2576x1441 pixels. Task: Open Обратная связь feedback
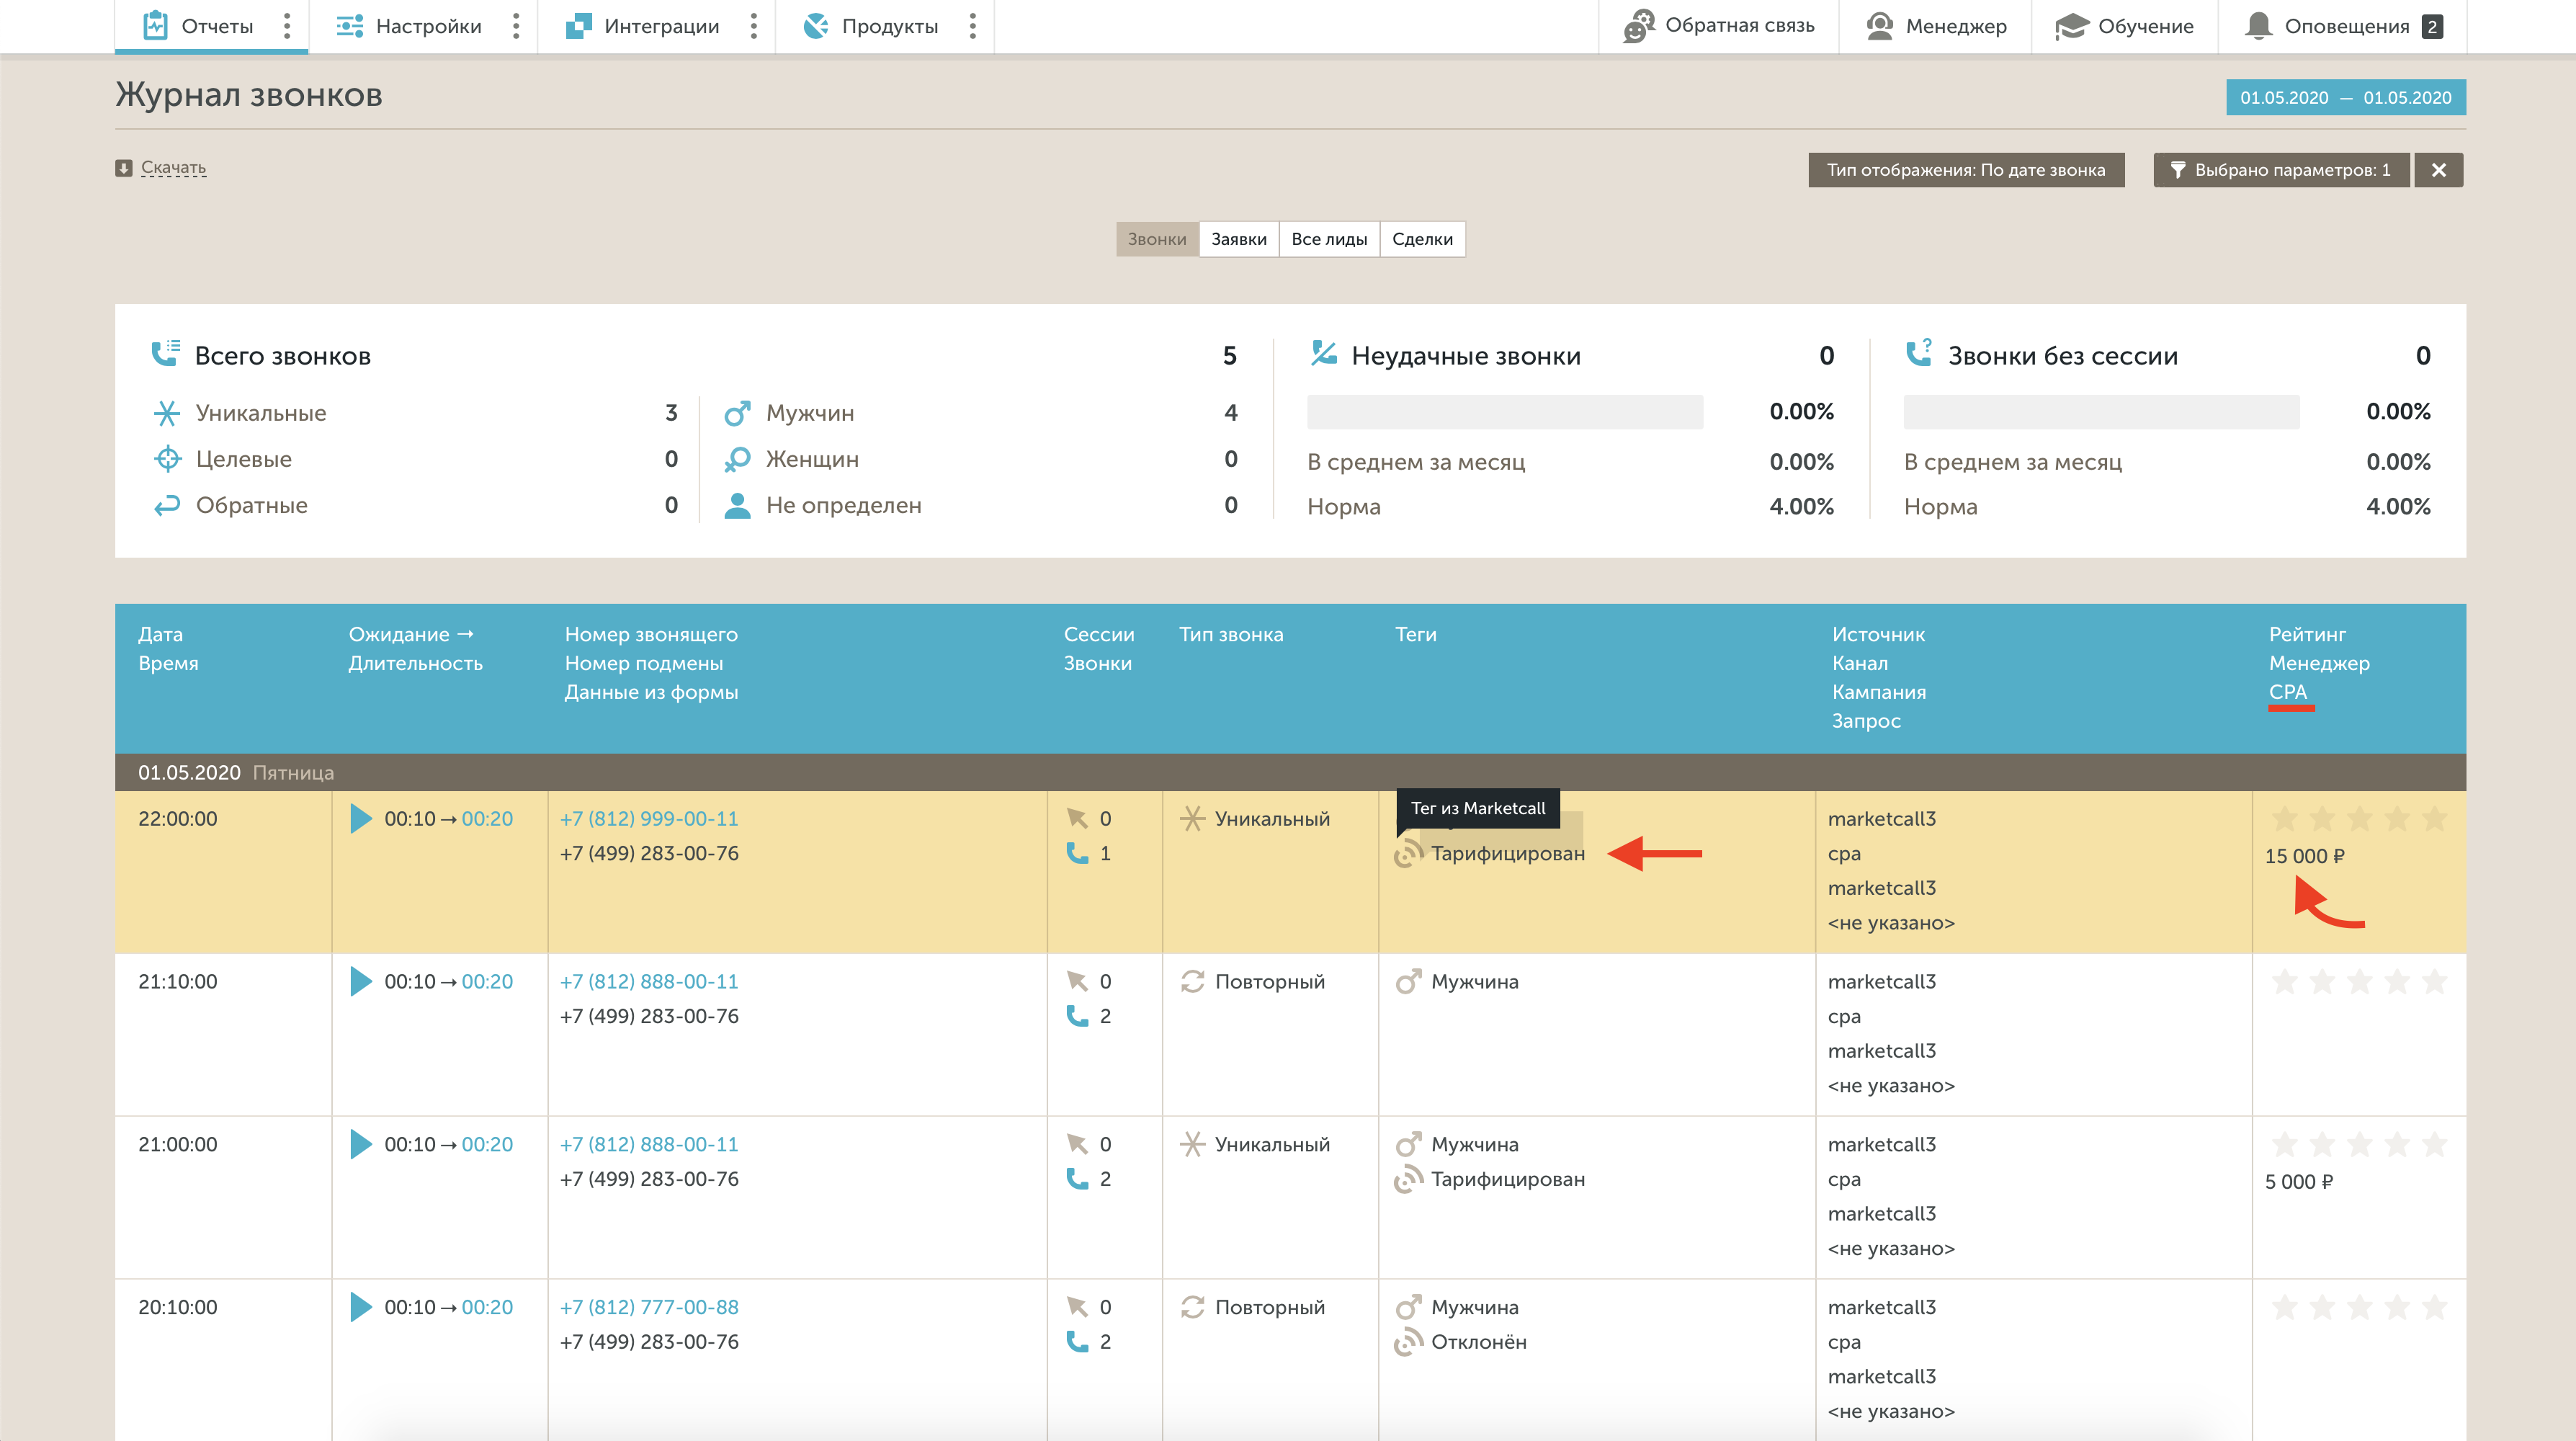[x=1718, y=26]
